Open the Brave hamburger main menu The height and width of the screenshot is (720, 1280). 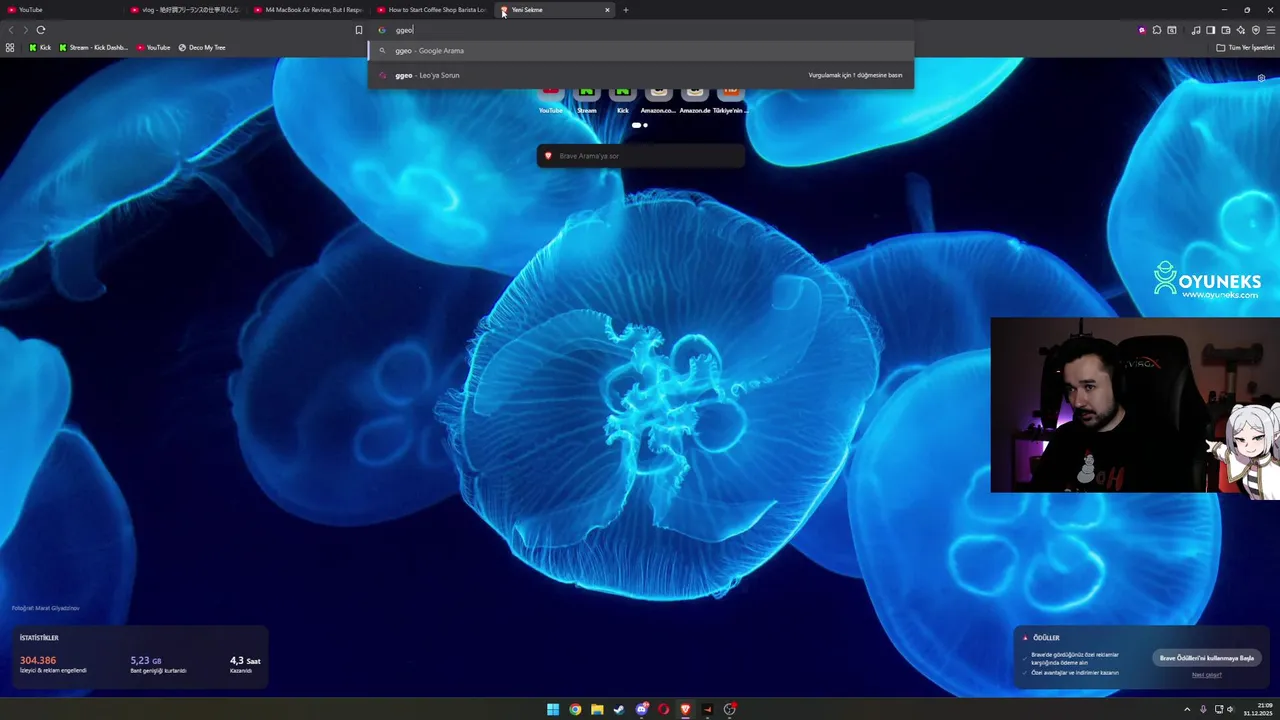[x=1270, y=30]
